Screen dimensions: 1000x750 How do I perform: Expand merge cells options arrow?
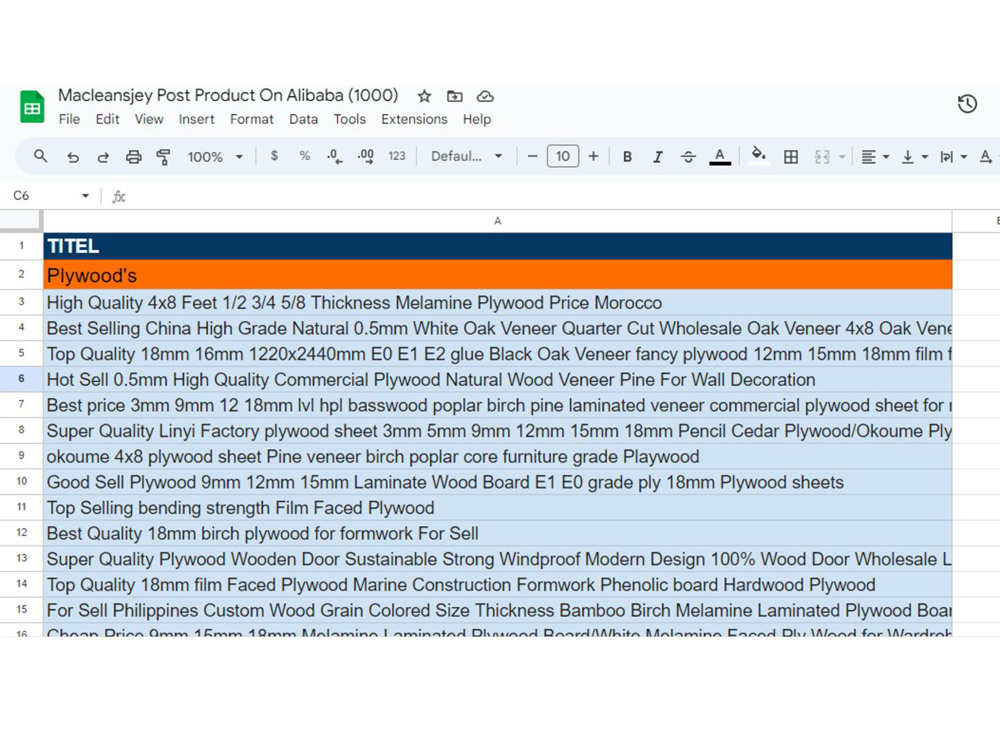point(842,157)
